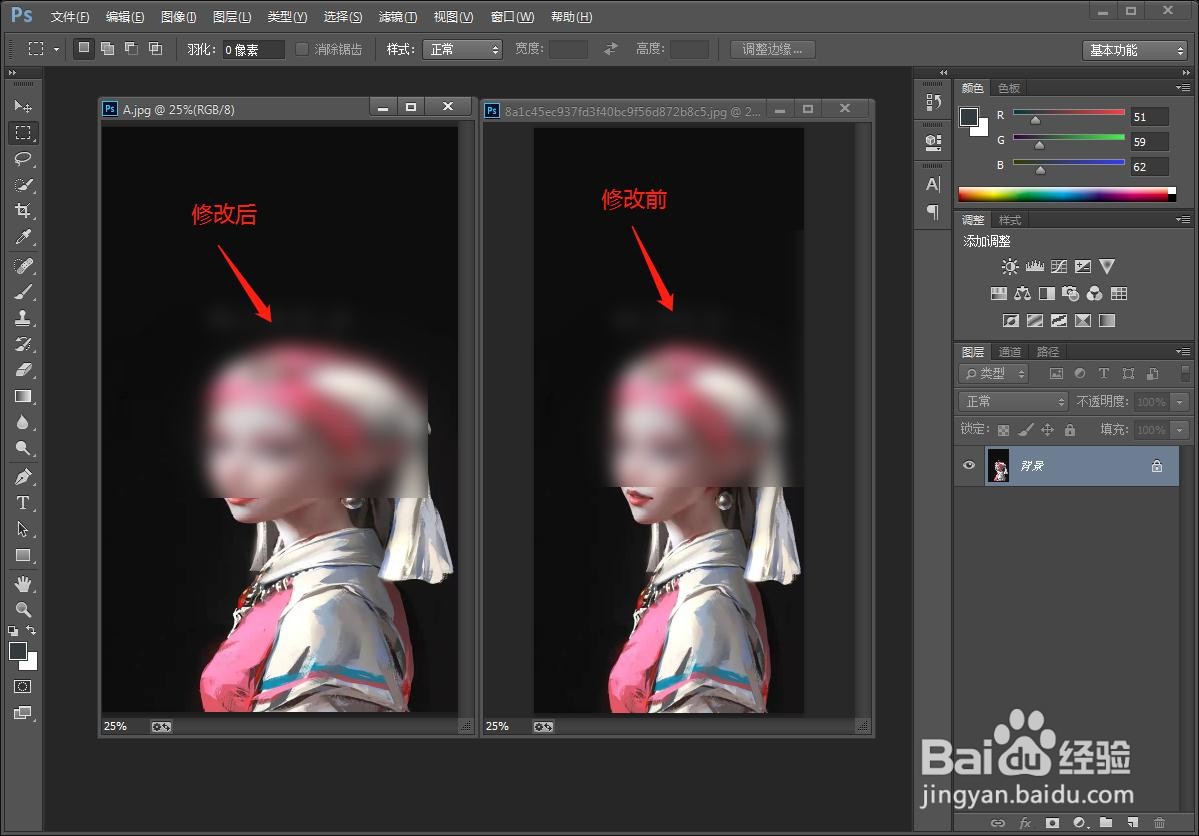Open the 图像(I) menu
Image resolution: width=1199 pixels, height=836 pixels.
(x=178, y=17)
